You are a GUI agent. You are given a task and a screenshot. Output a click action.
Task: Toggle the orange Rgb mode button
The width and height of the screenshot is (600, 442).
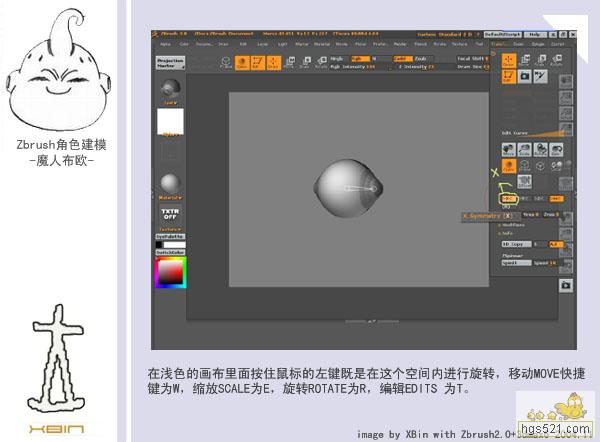coord(360,59)
